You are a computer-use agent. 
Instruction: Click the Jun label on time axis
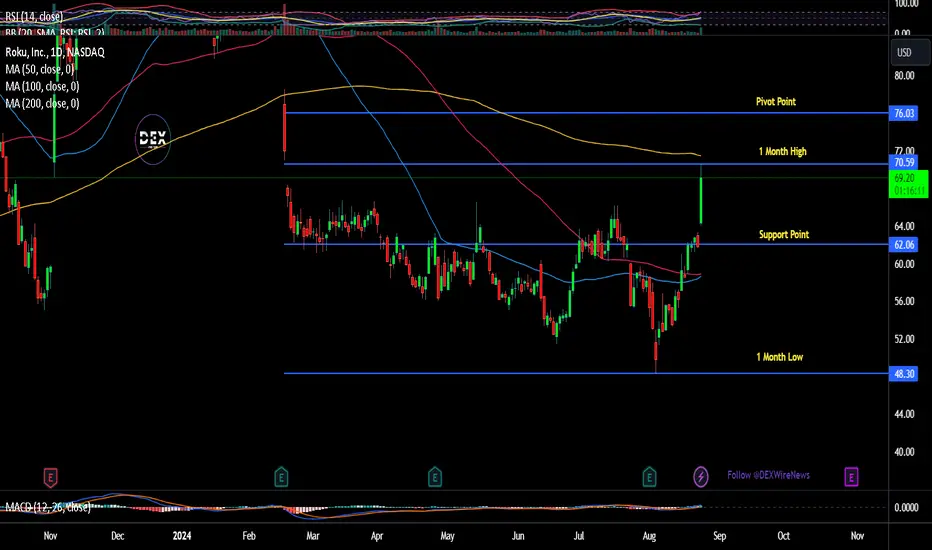518,536
